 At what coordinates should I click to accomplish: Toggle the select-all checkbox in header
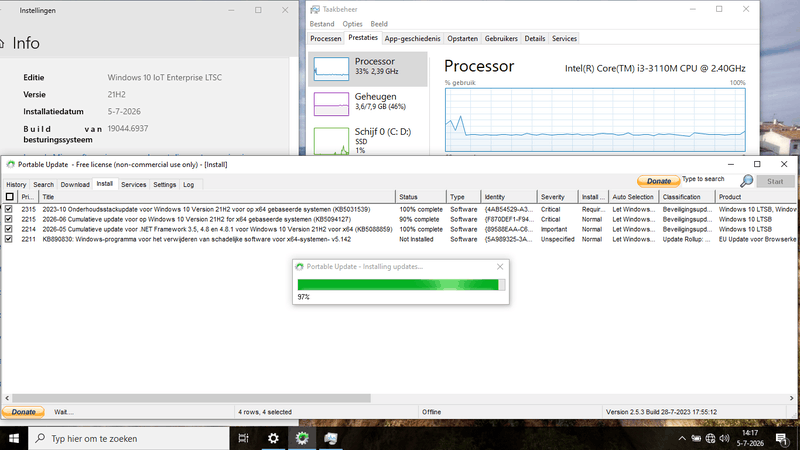[x=10, y=197]
